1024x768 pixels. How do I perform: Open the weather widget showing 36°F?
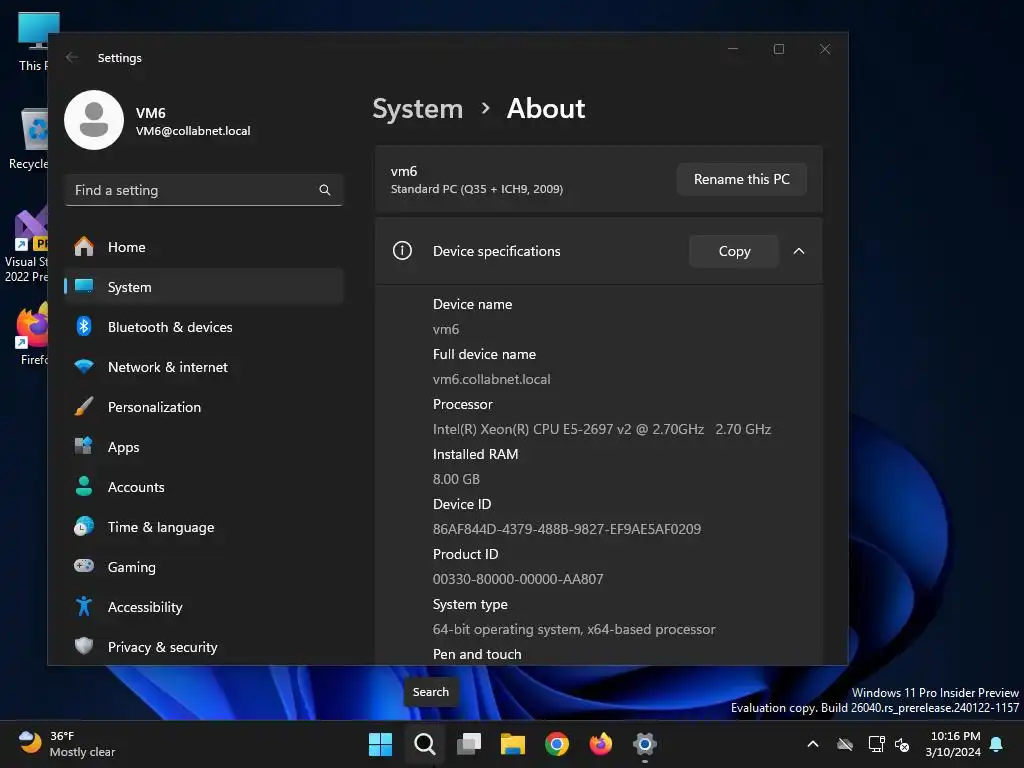tap(67, 744)
